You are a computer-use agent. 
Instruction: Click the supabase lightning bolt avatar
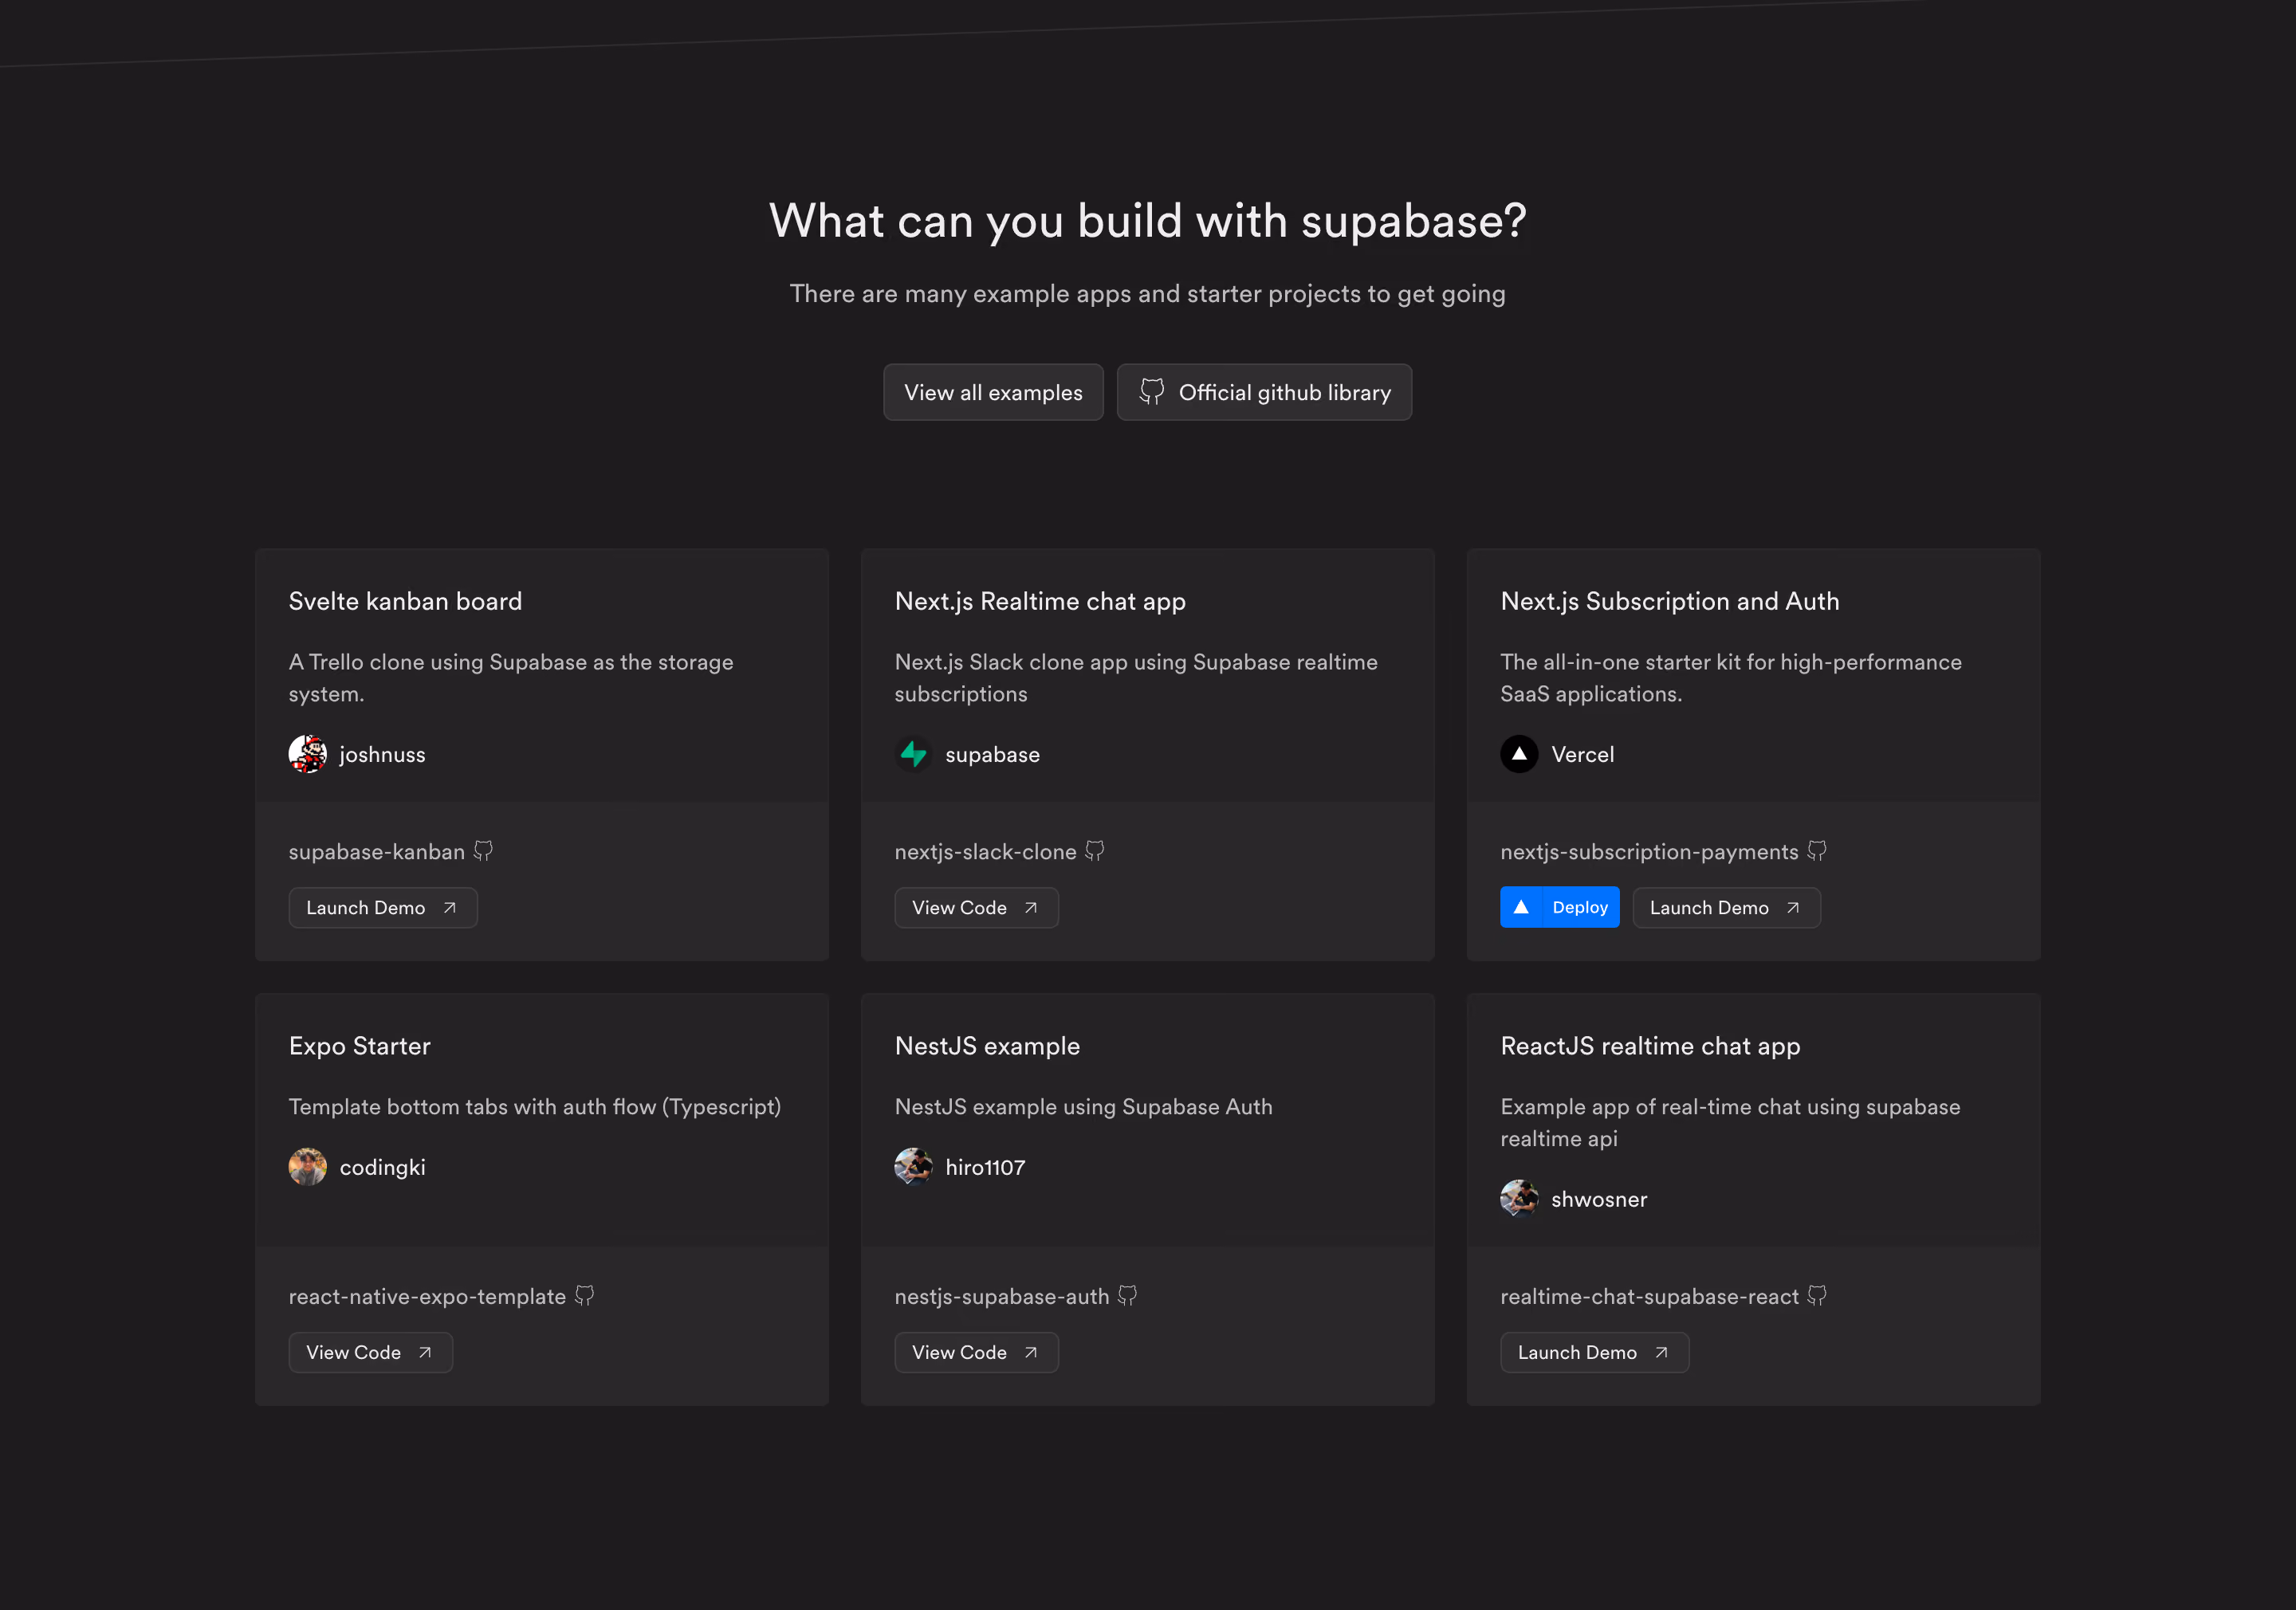pyautogui.click(x=914, y=754)
